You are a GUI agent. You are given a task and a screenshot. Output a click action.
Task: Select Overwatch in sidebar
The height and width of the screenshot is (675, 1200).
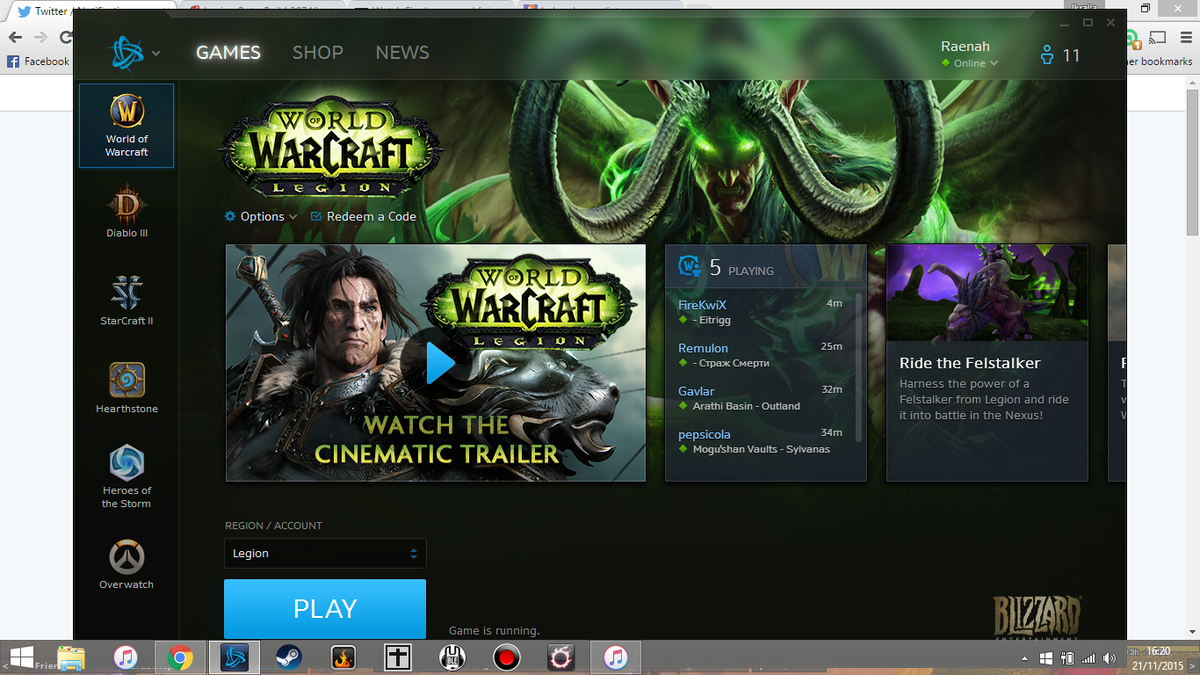click(127, 564)
